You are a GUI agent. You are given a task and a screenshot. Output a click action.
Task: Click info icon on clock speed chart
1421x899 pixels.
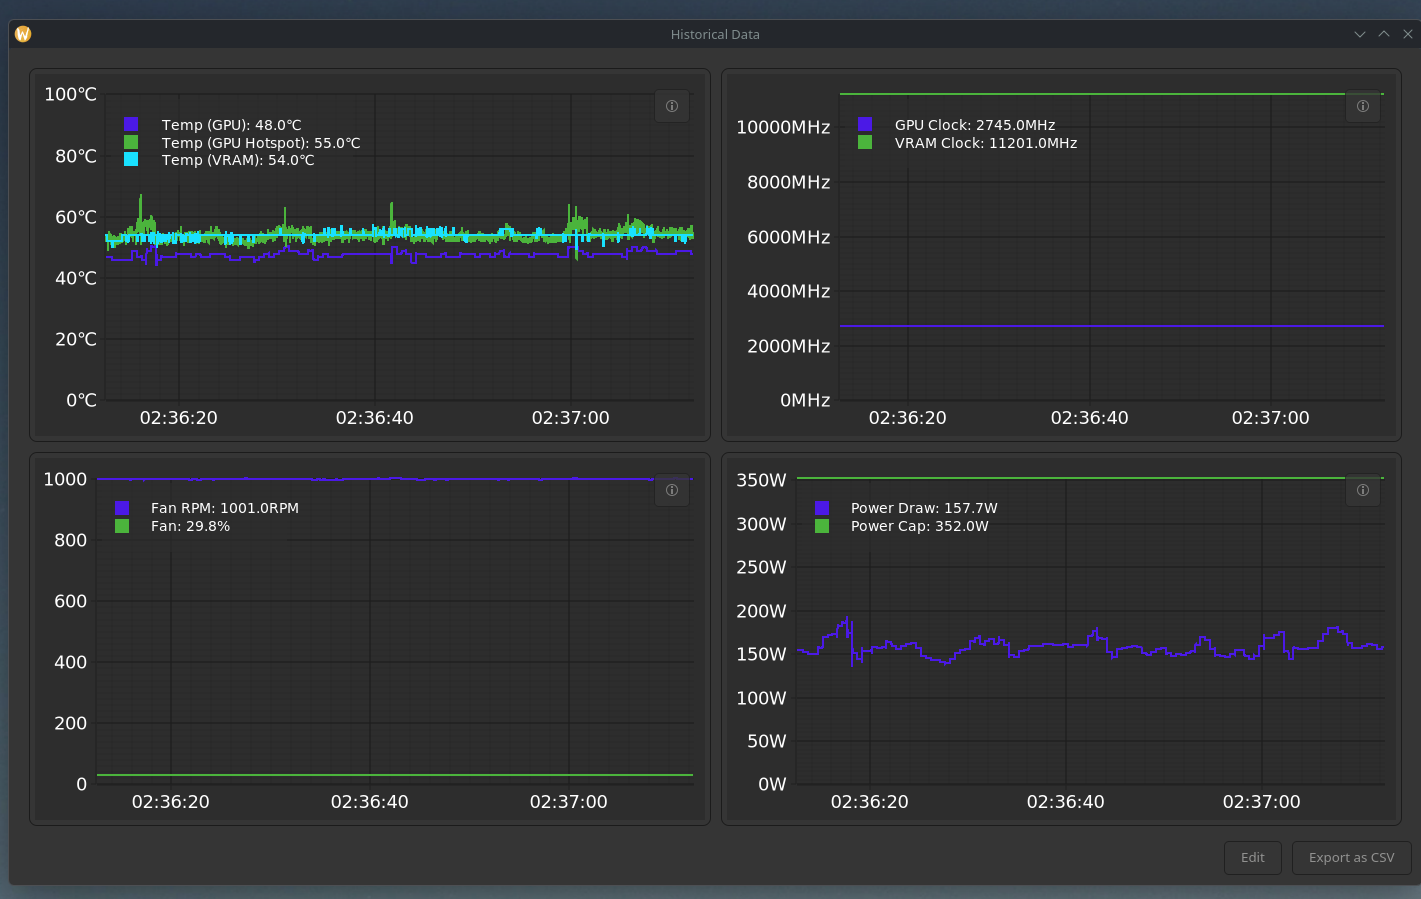[1362, 106]
